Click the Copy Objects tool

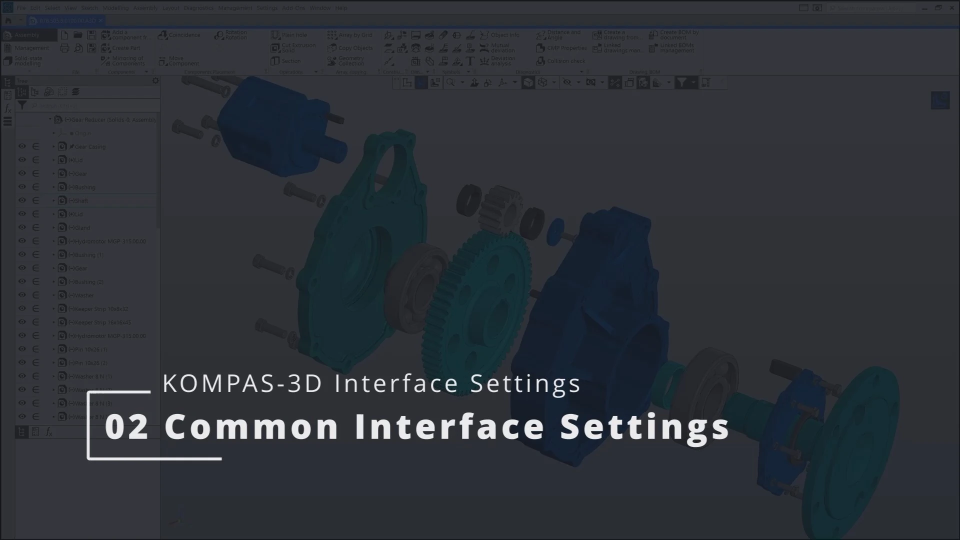355,48
